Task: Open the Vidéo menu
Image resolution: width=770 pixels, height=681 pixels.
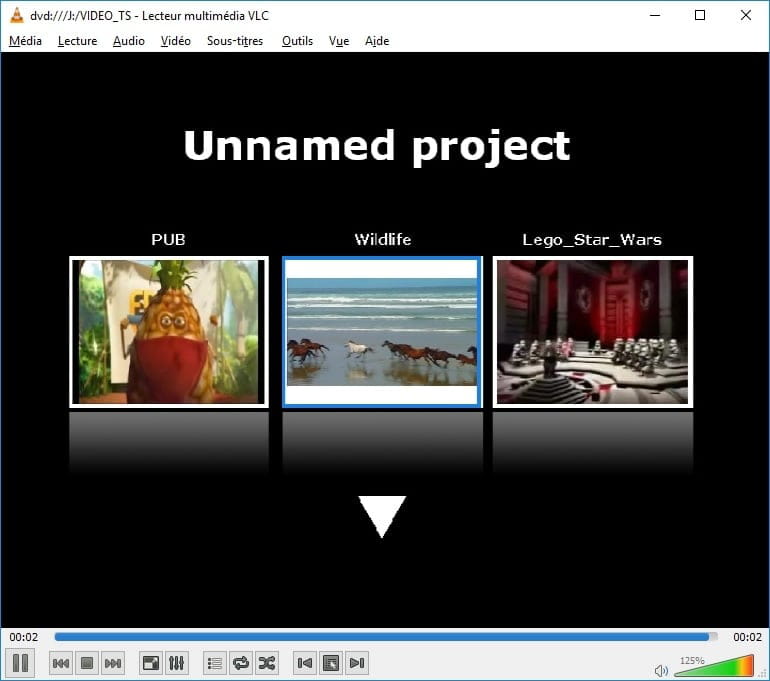Action: pos(175,41)
